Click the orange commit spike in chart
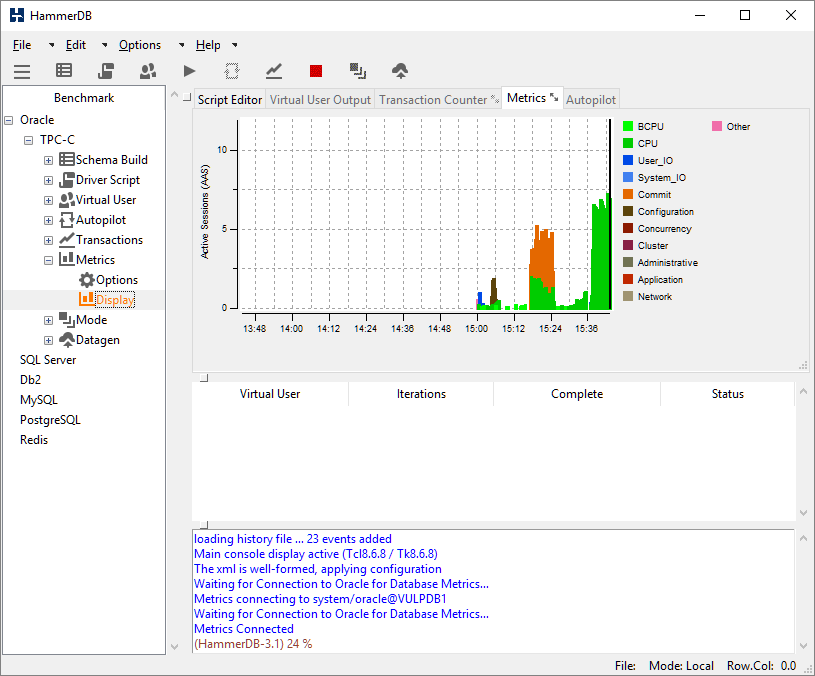 (542, 255)
